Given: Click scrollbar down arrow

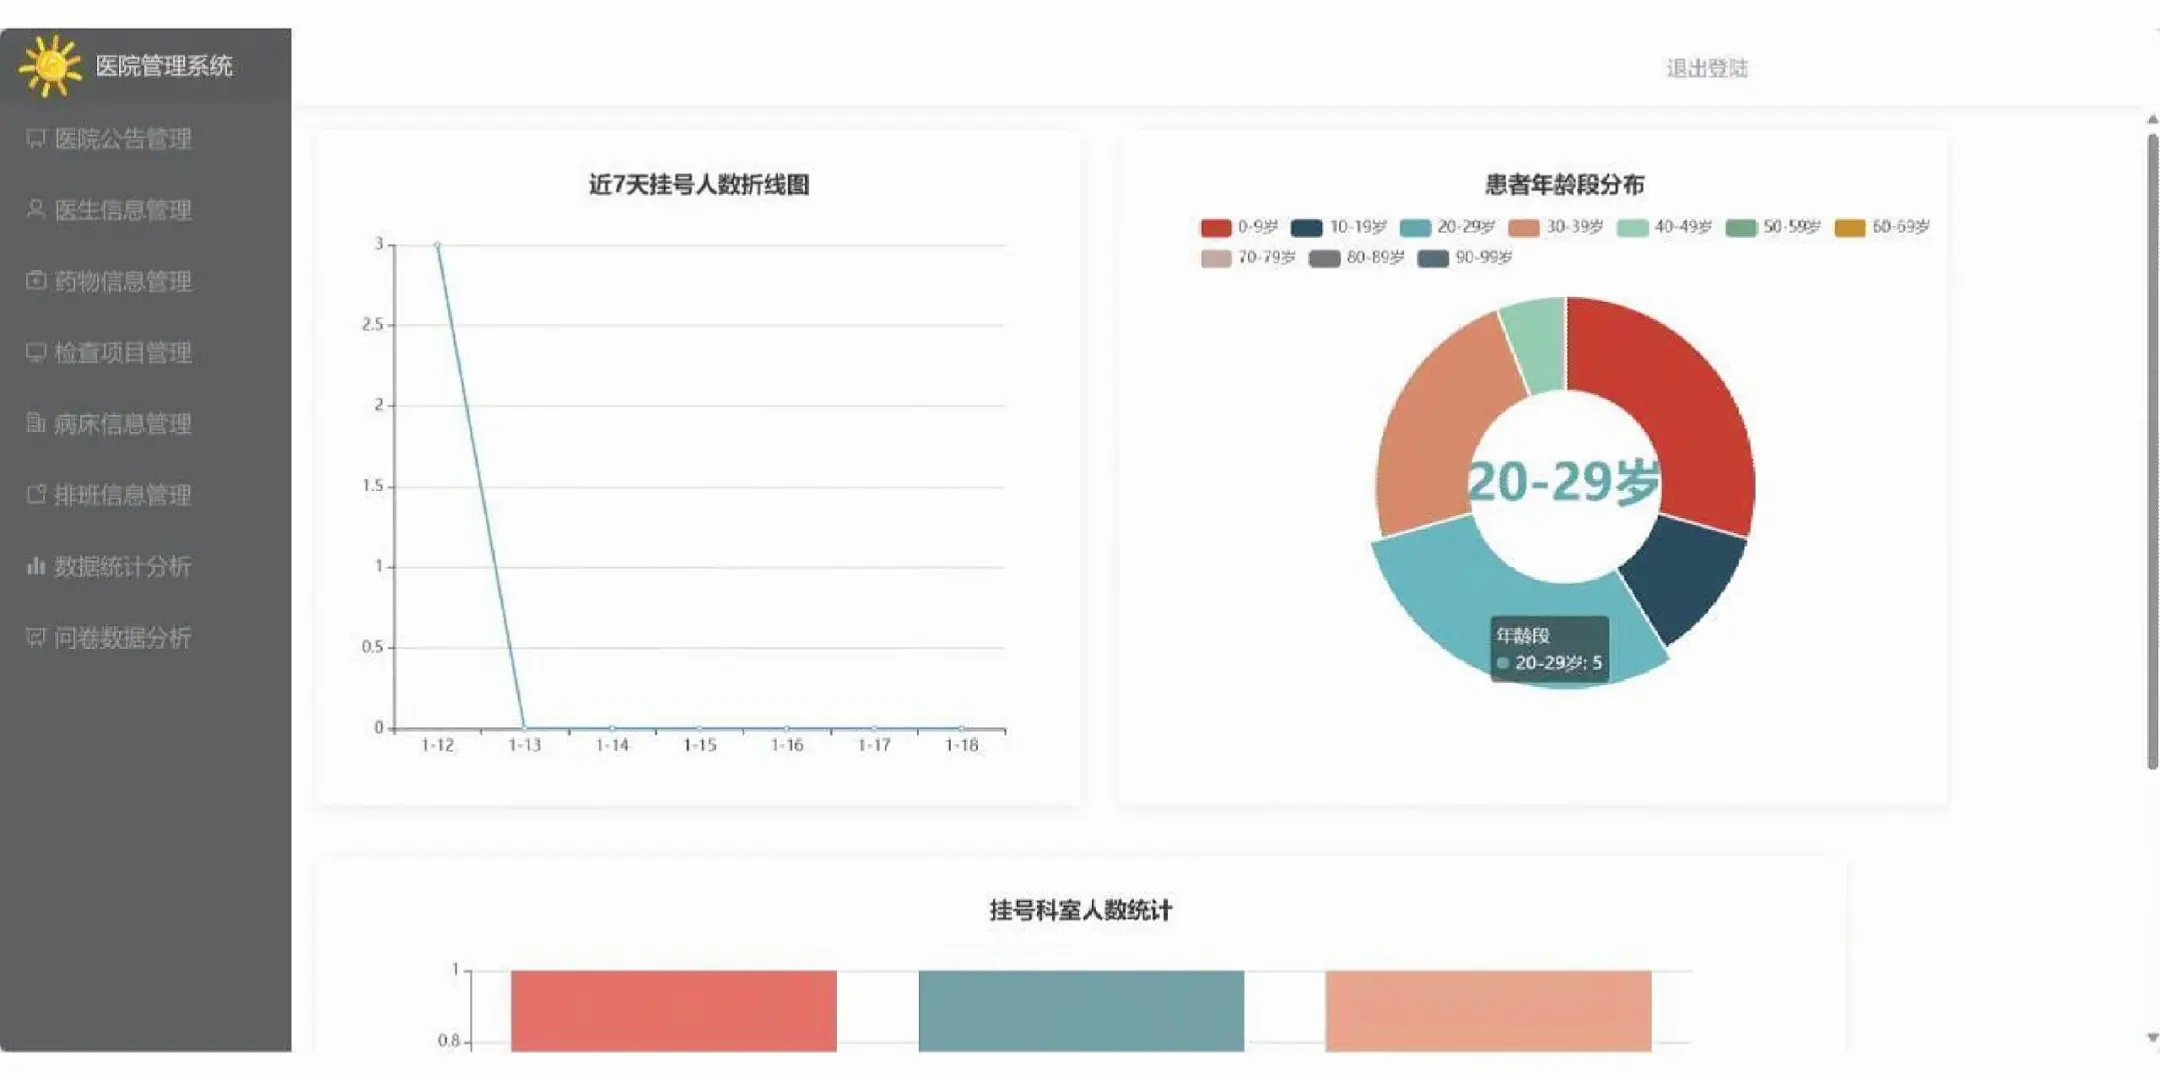Looking at the screenshot, I should click(x=2152, y=1038).
